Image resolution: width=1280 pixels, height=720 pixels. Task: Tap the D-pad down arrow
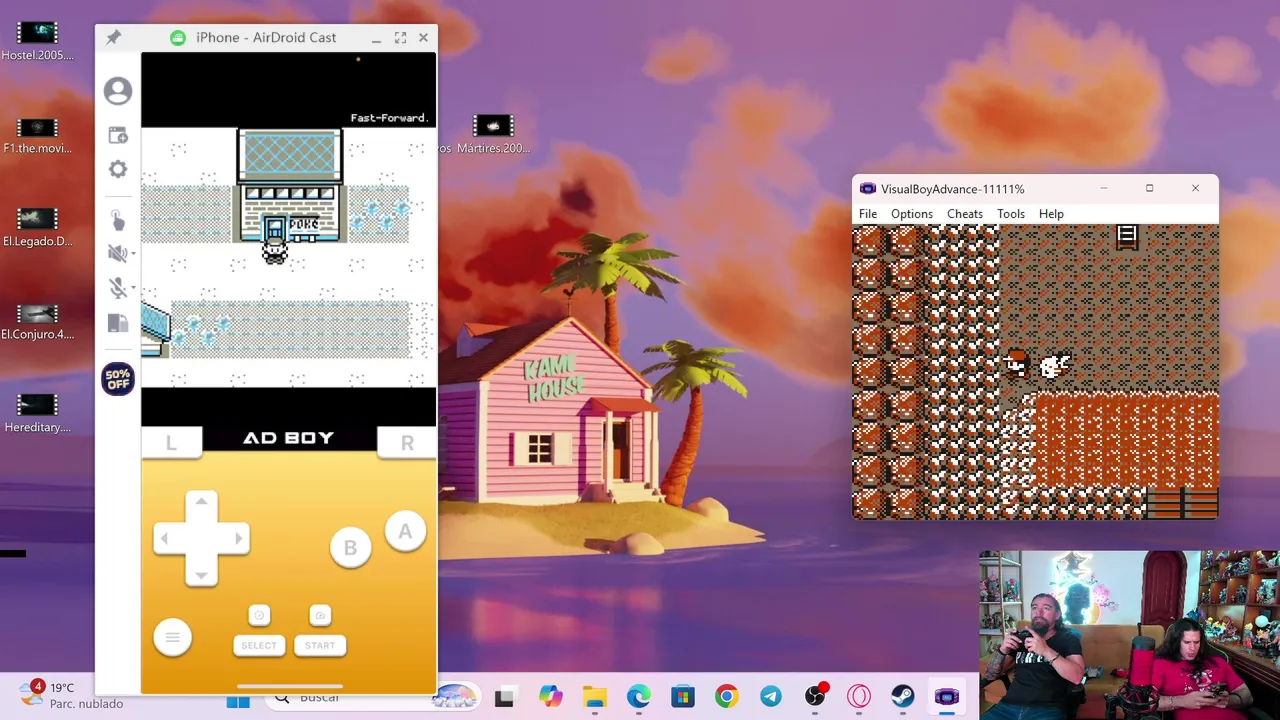(201, 574)
